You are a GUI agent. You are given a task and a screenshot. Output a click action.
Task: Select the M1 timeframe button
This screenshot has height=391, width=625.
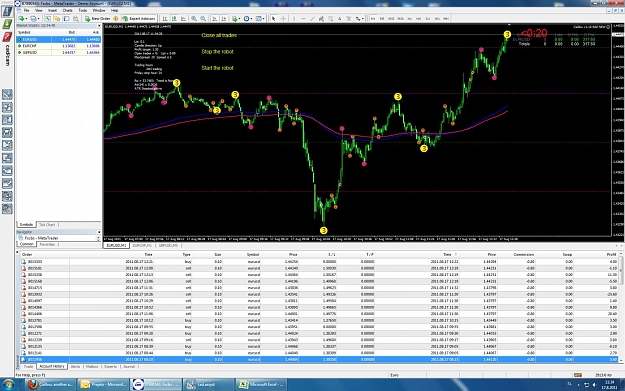tap(373, 19)
